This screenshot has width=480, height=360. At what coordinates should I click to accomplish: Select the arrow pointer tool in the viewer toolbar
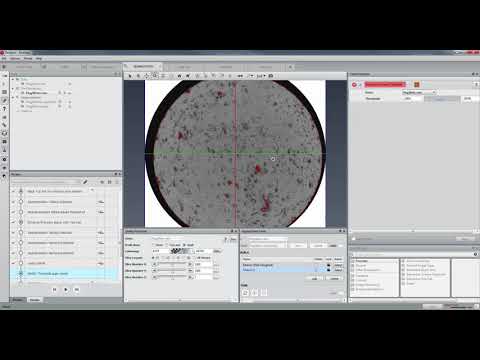point(130,76)
